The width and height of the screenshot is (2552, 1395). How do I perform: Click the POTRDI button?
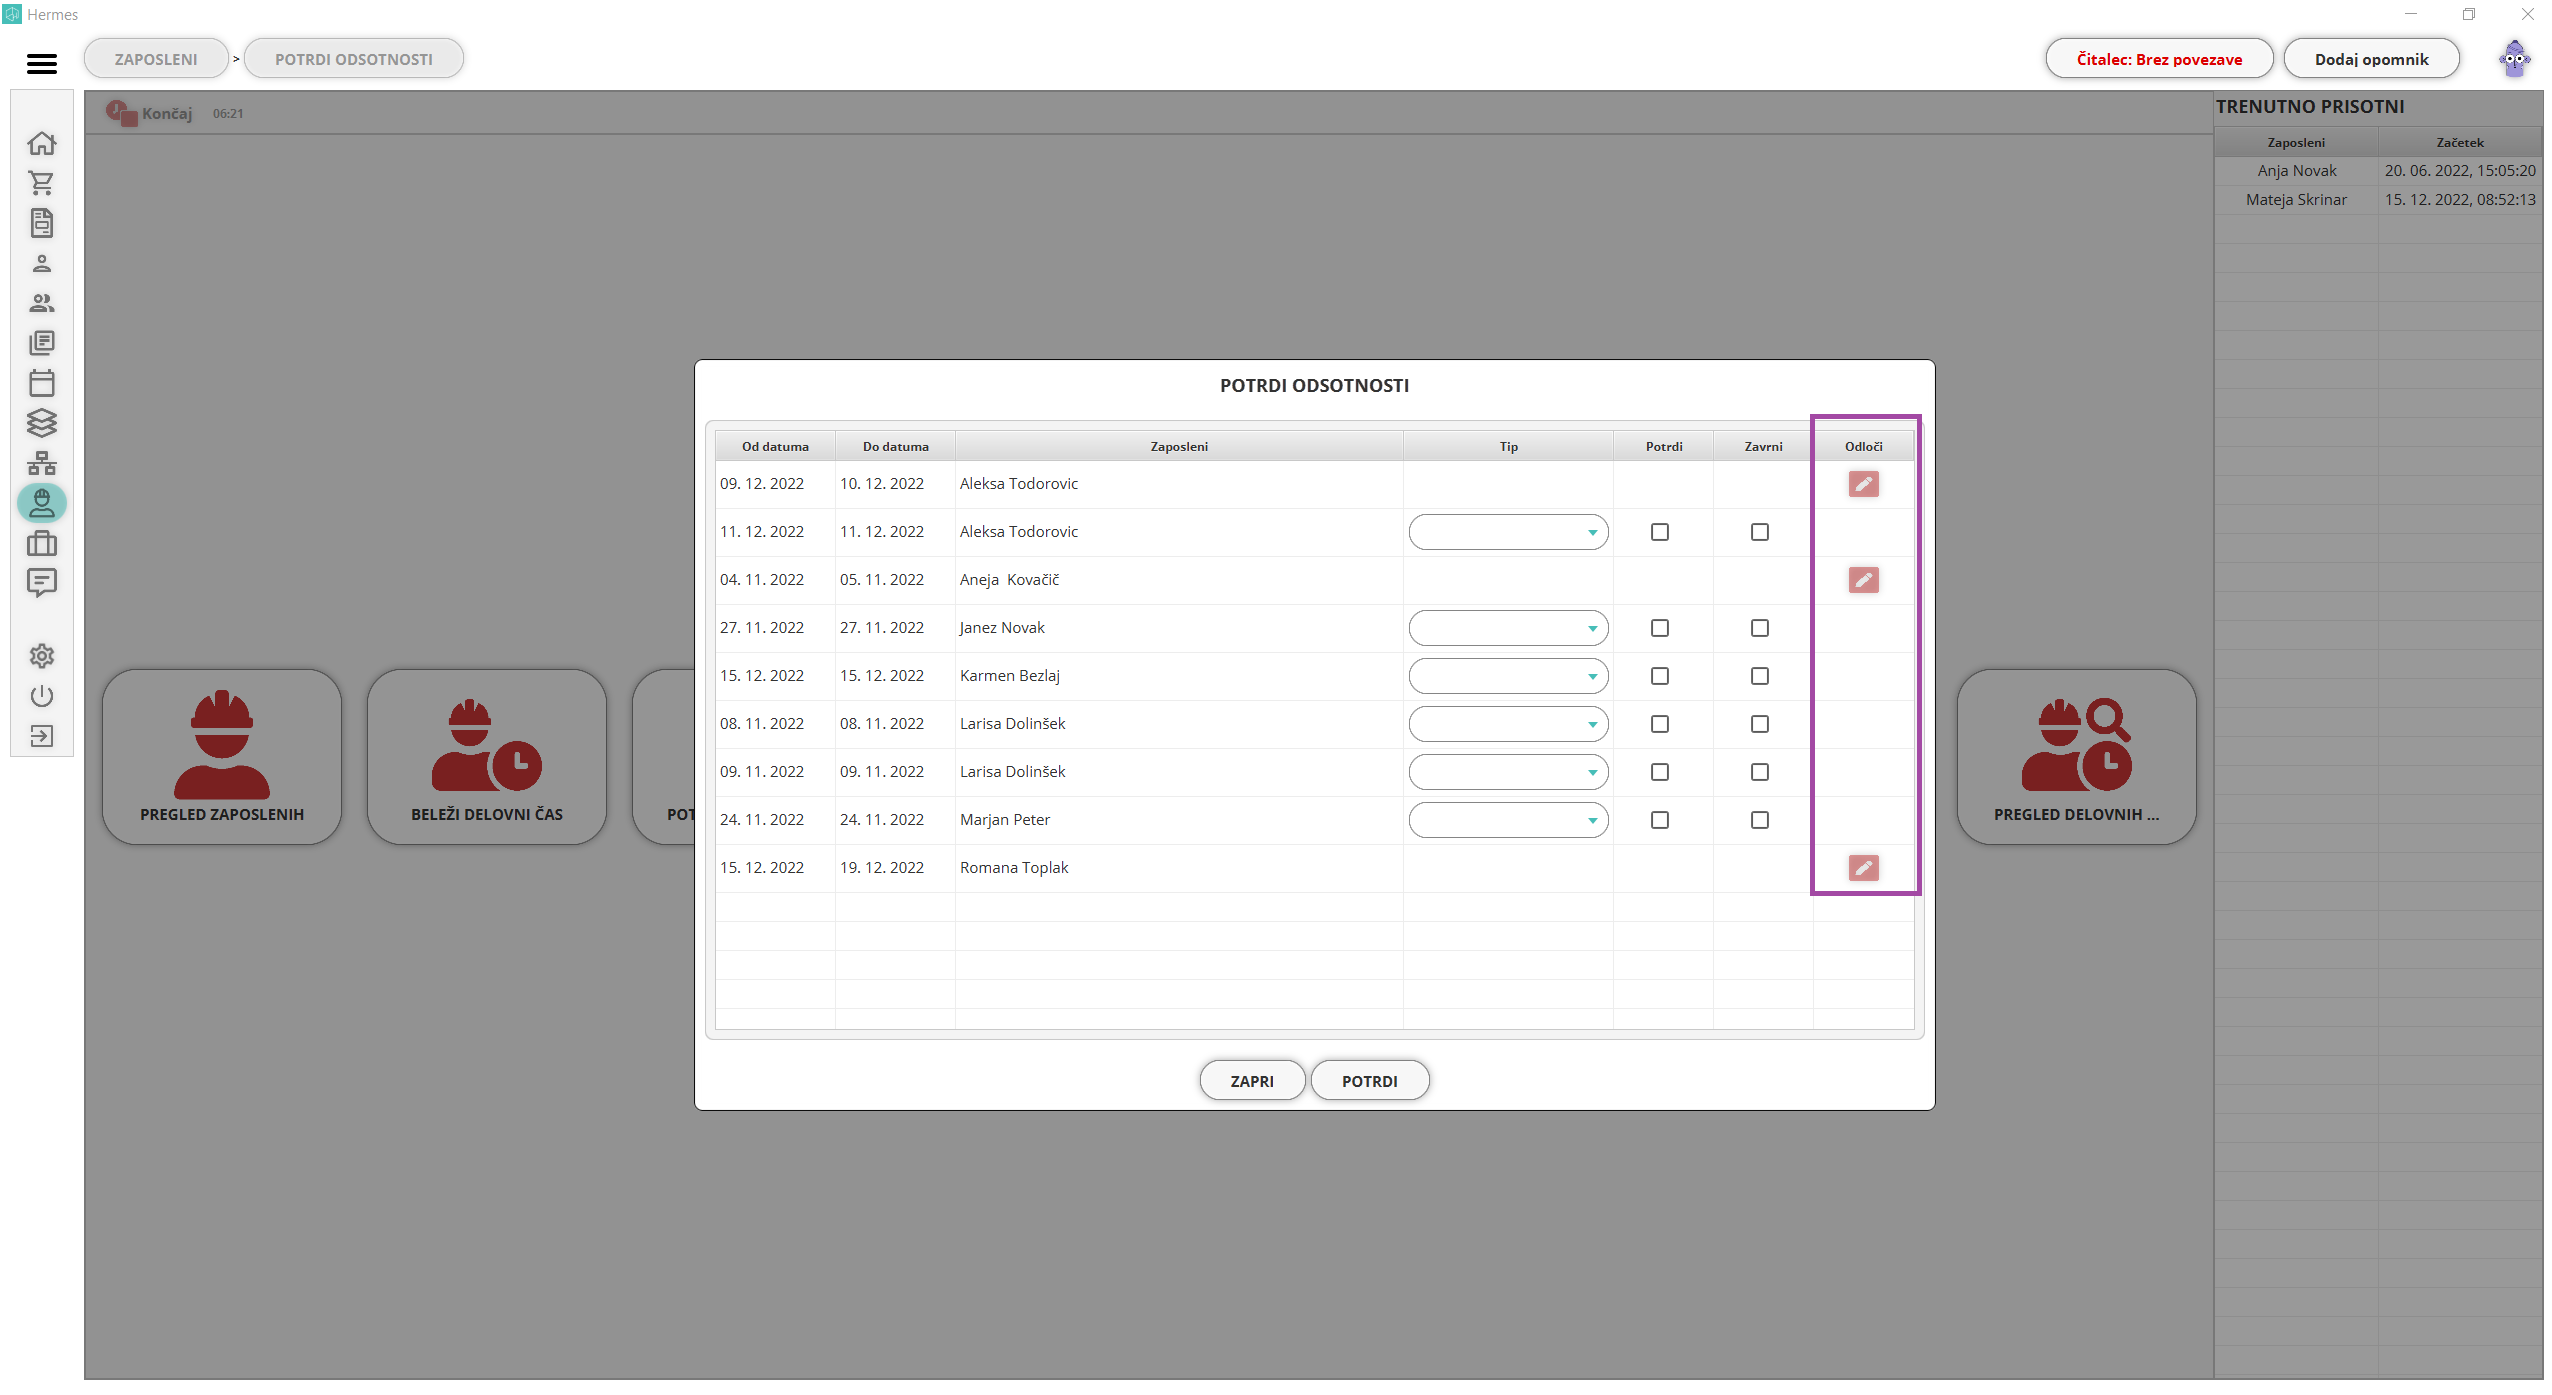(x=1369, y=1081)
